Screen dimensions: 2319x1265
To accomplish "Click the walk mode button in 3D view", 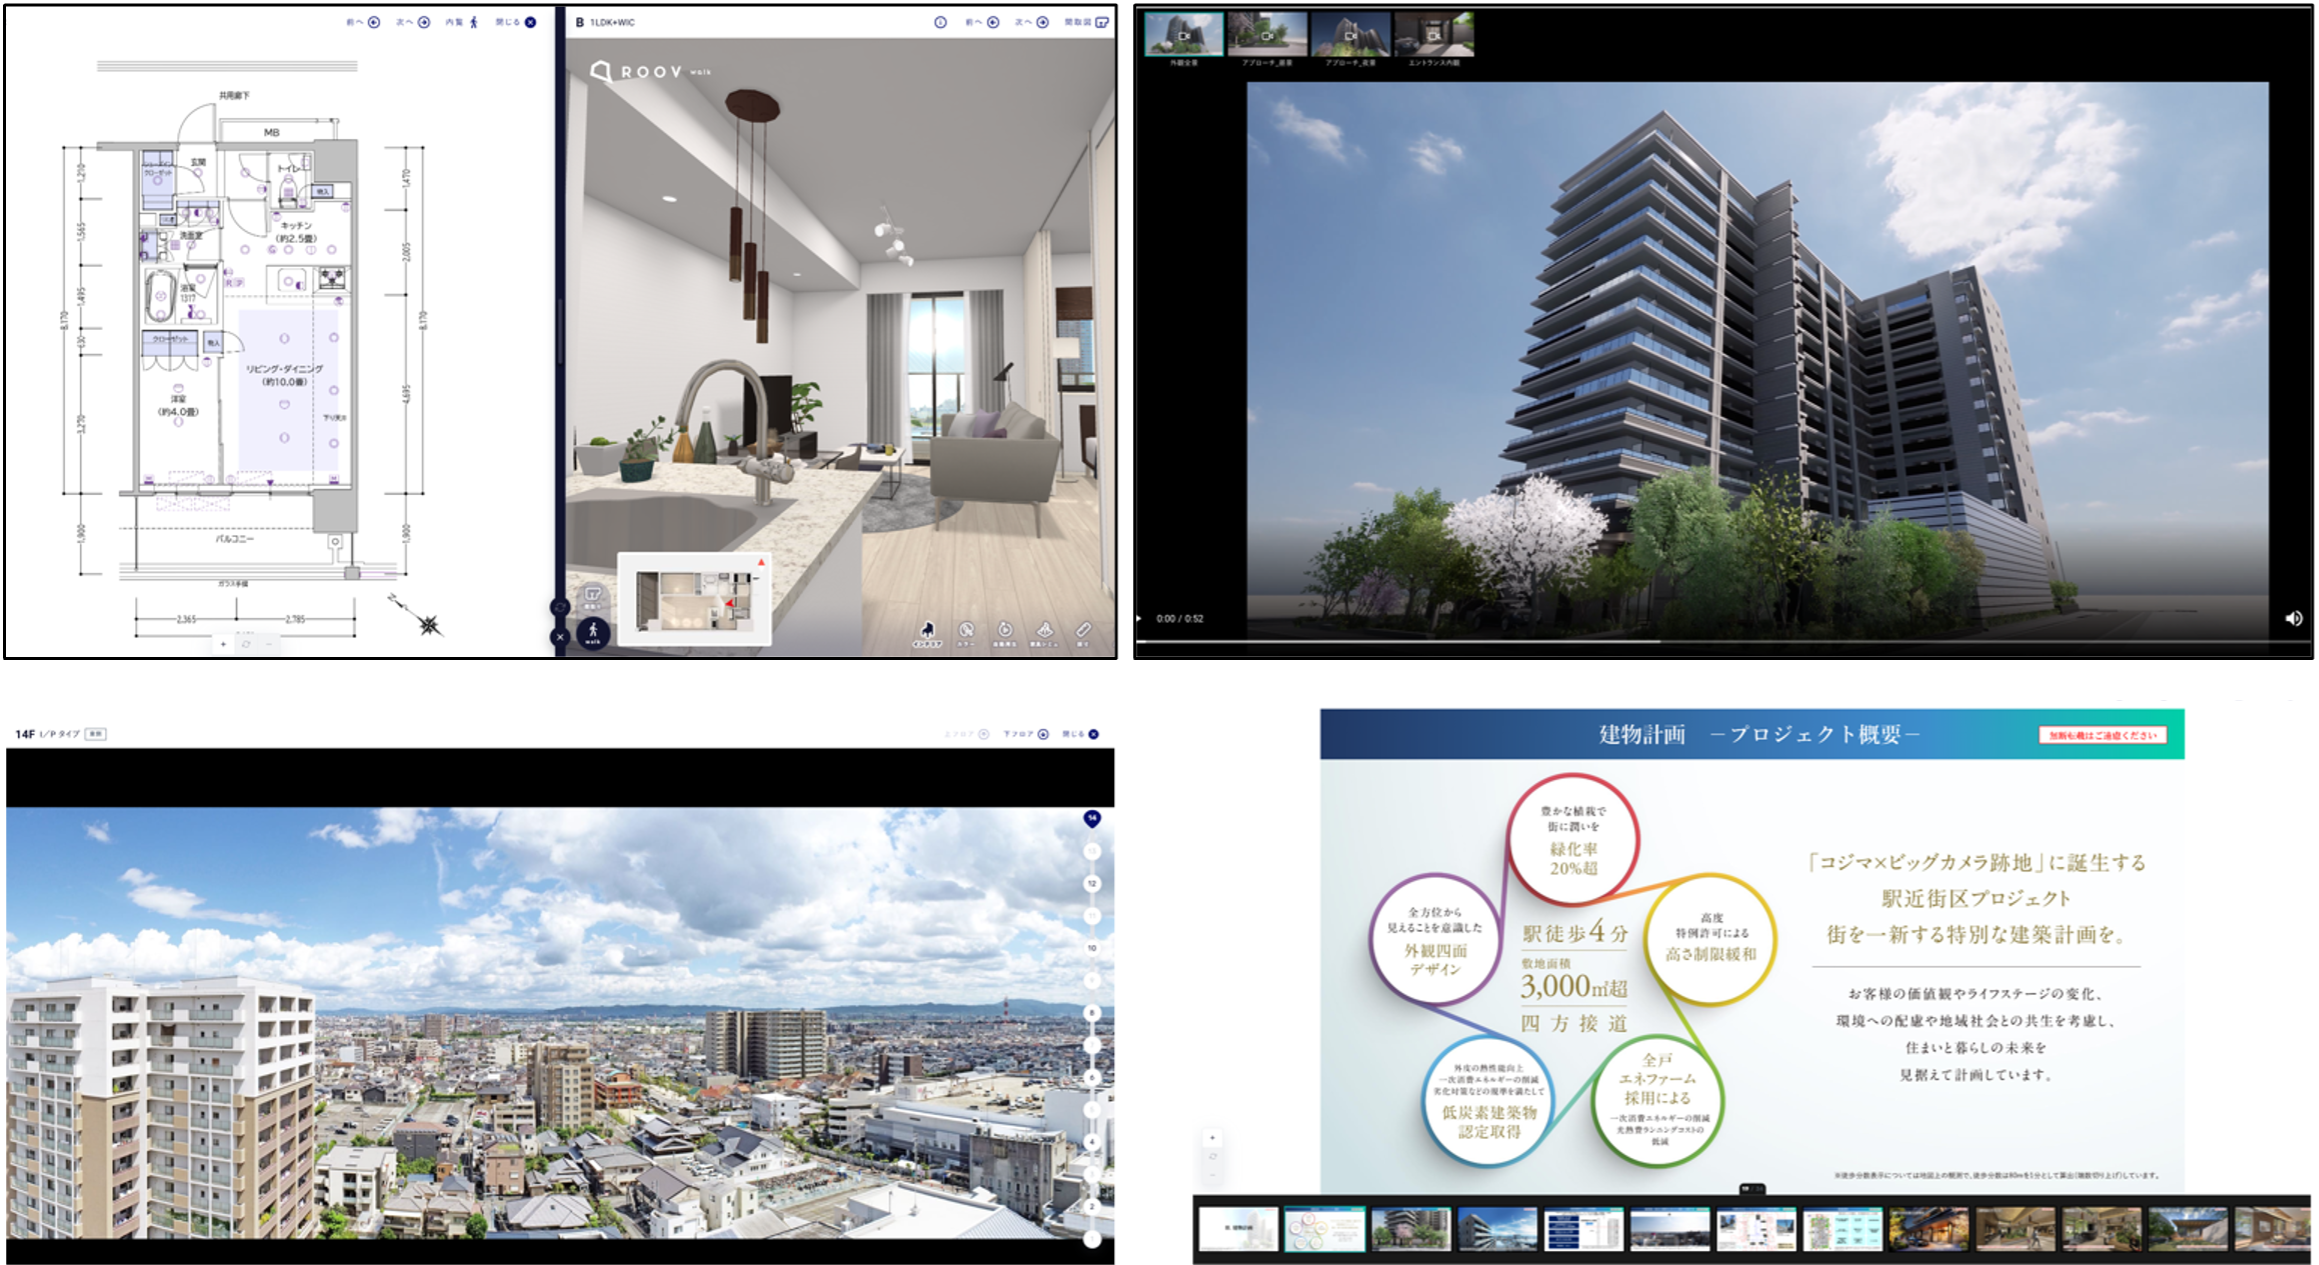I will (593, 631).
